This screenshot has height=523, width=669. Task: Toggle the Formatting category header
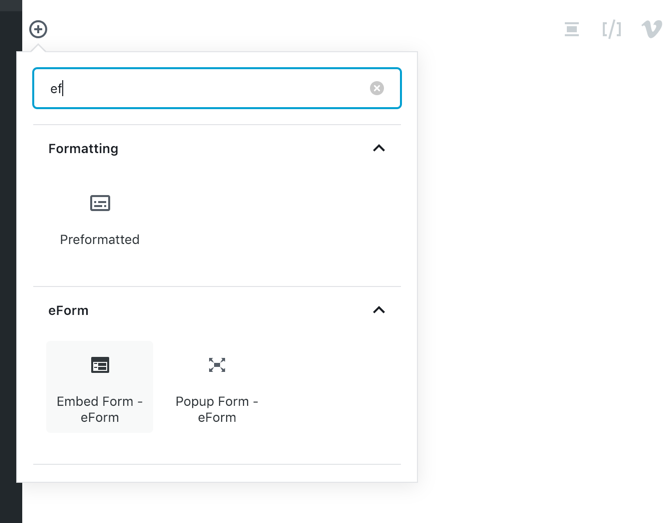pyautogui.click(x=217, y=148)
